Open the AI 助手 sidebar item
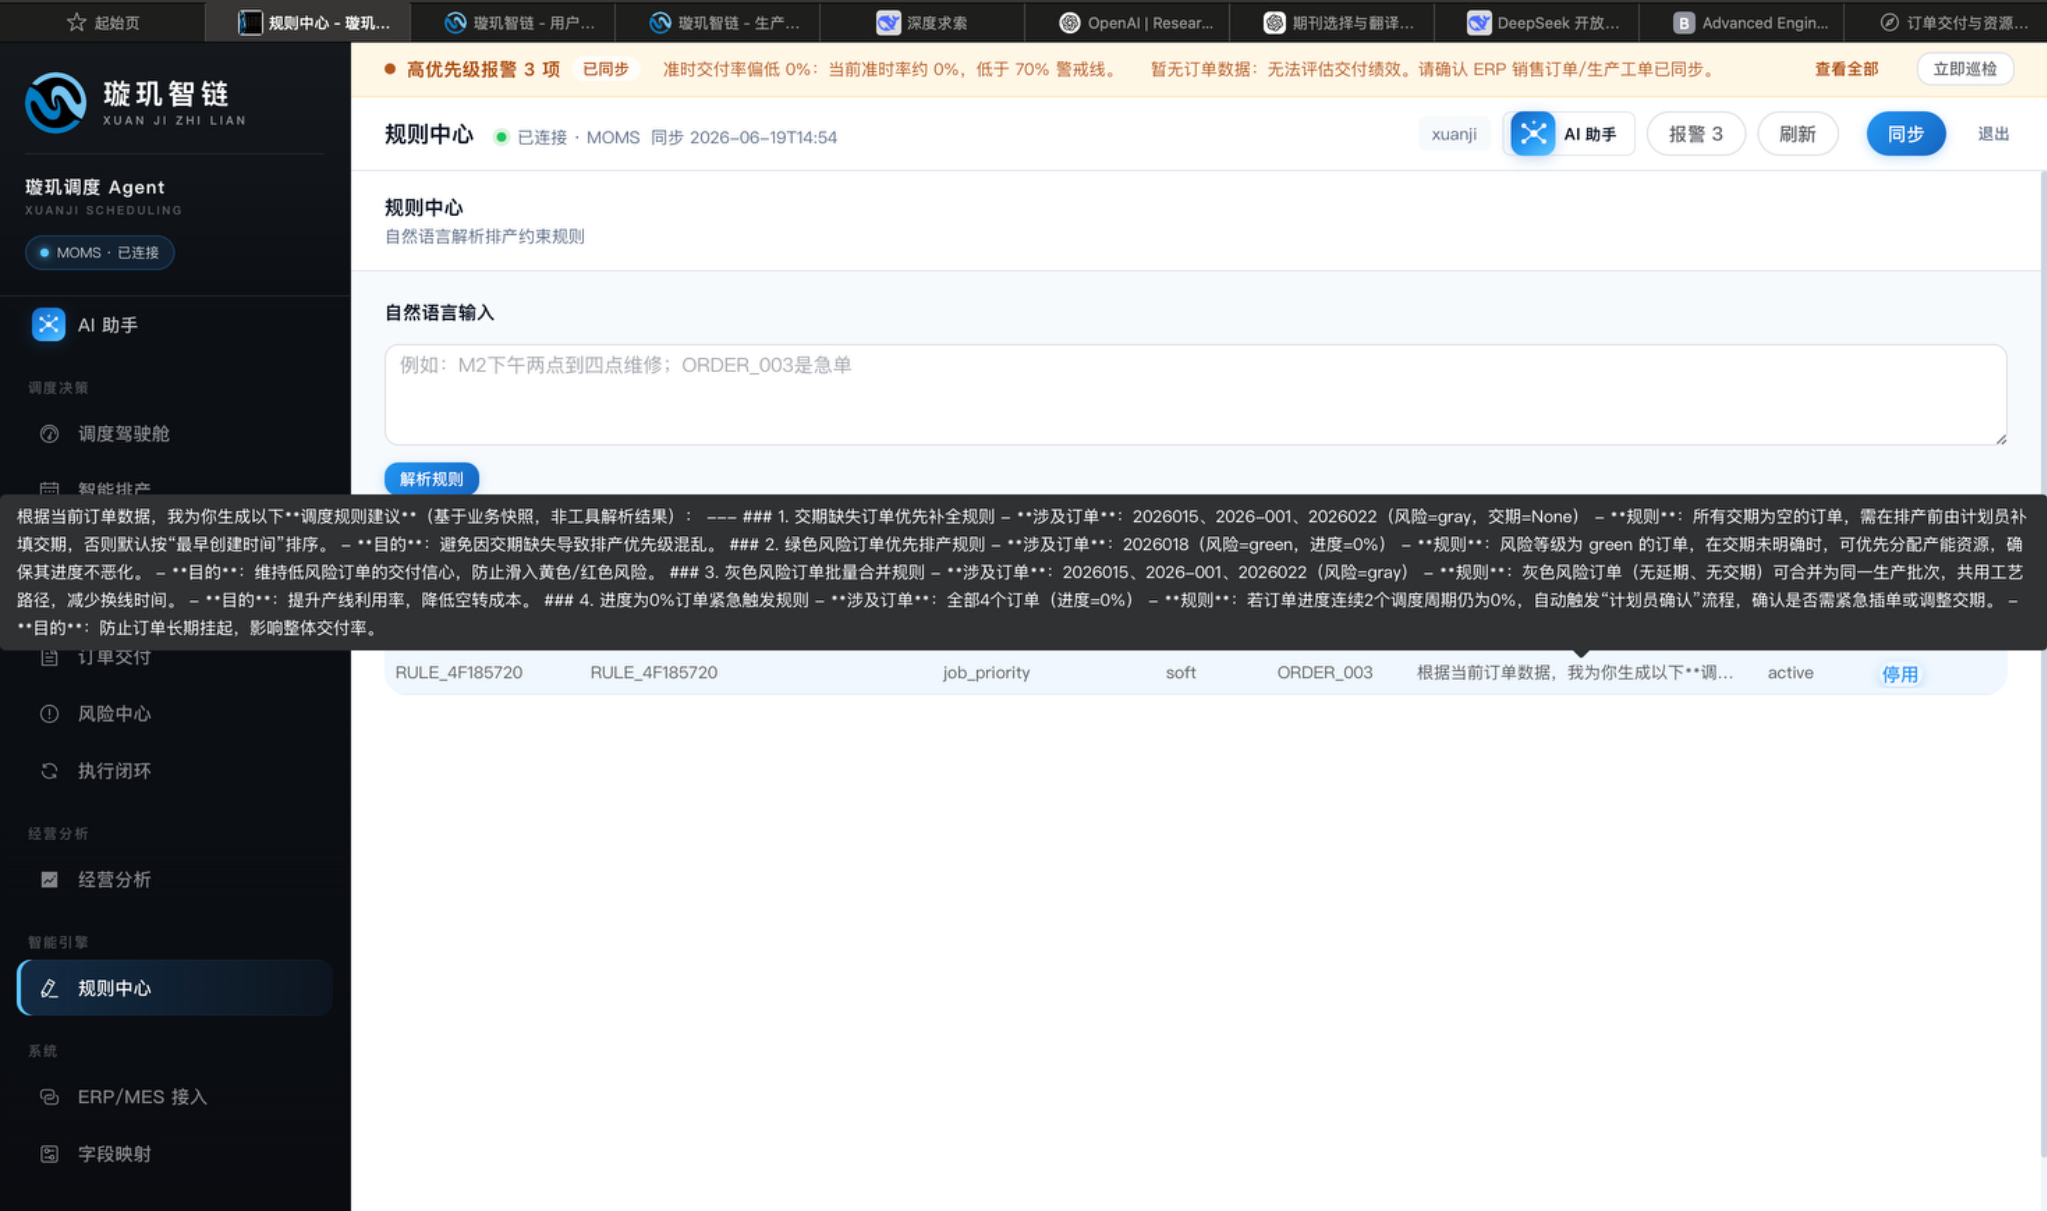 pyautogui.click(x=175, y=325)
